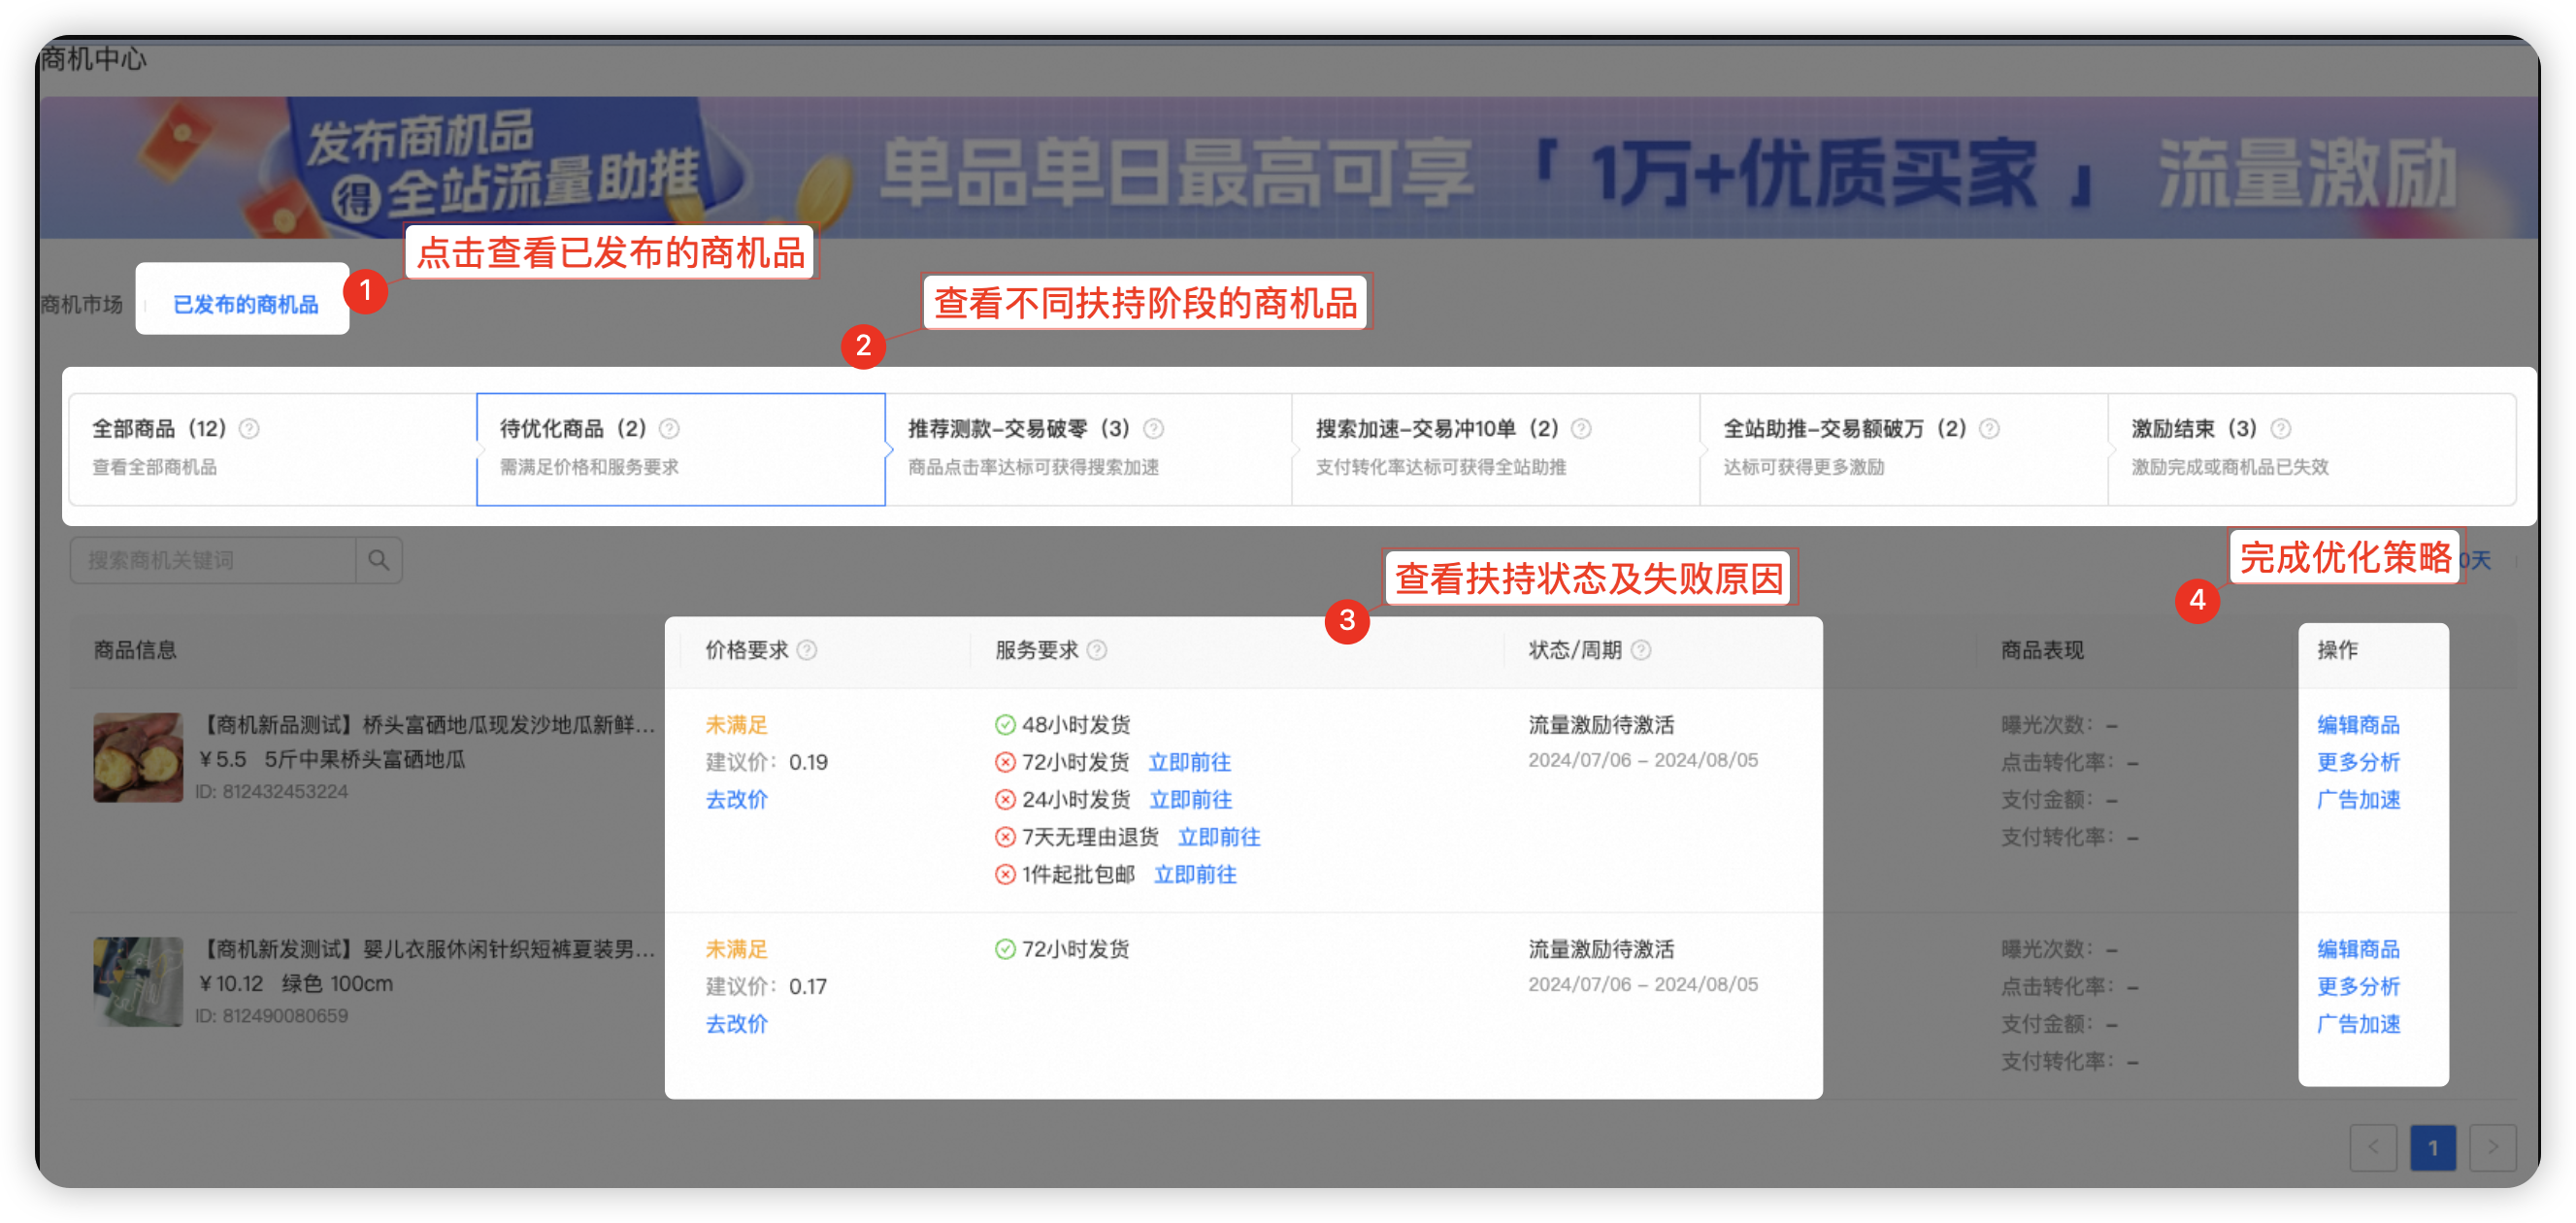The image size is (2576, 1223).
Task: Click the help icon on 激励结束 card
Action: pos(2282,429)
